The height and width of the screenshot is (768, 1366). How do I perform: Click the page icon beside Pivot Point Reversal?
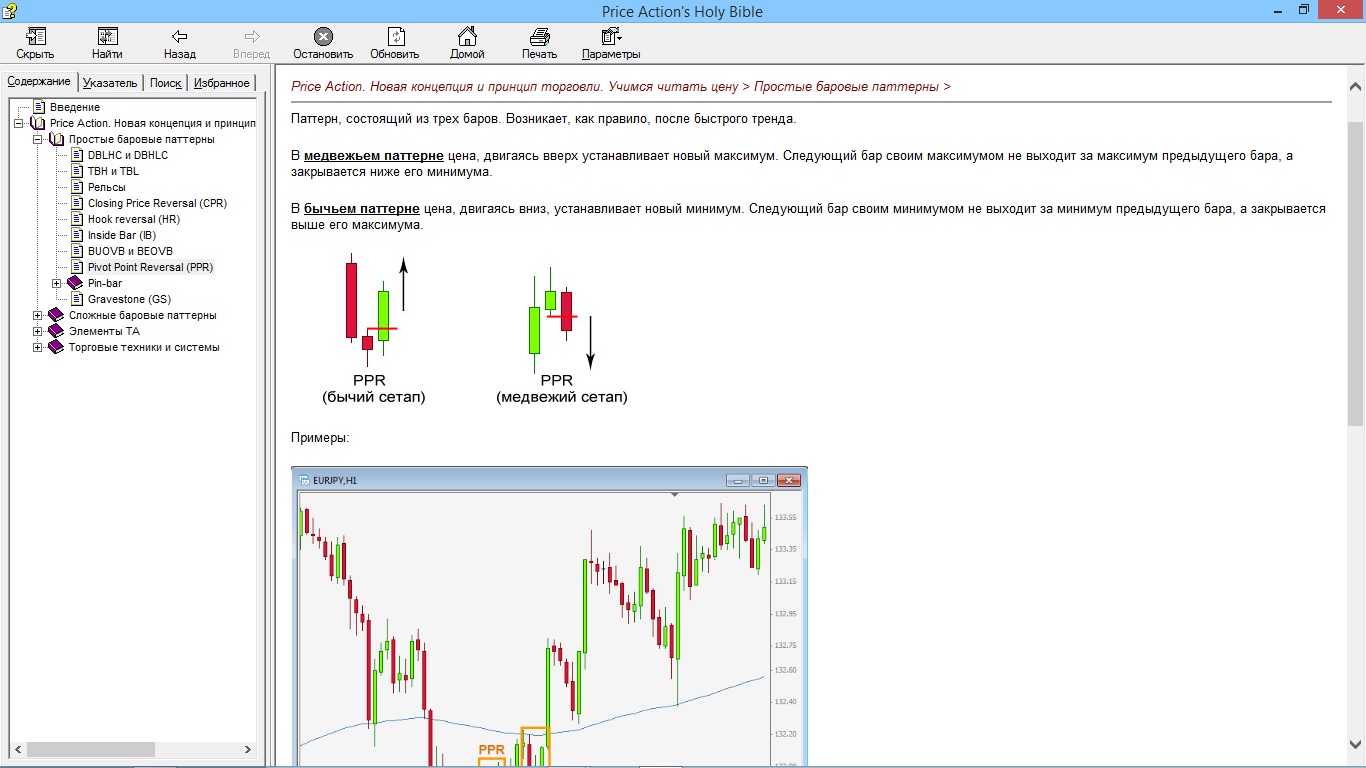point(77,267)
